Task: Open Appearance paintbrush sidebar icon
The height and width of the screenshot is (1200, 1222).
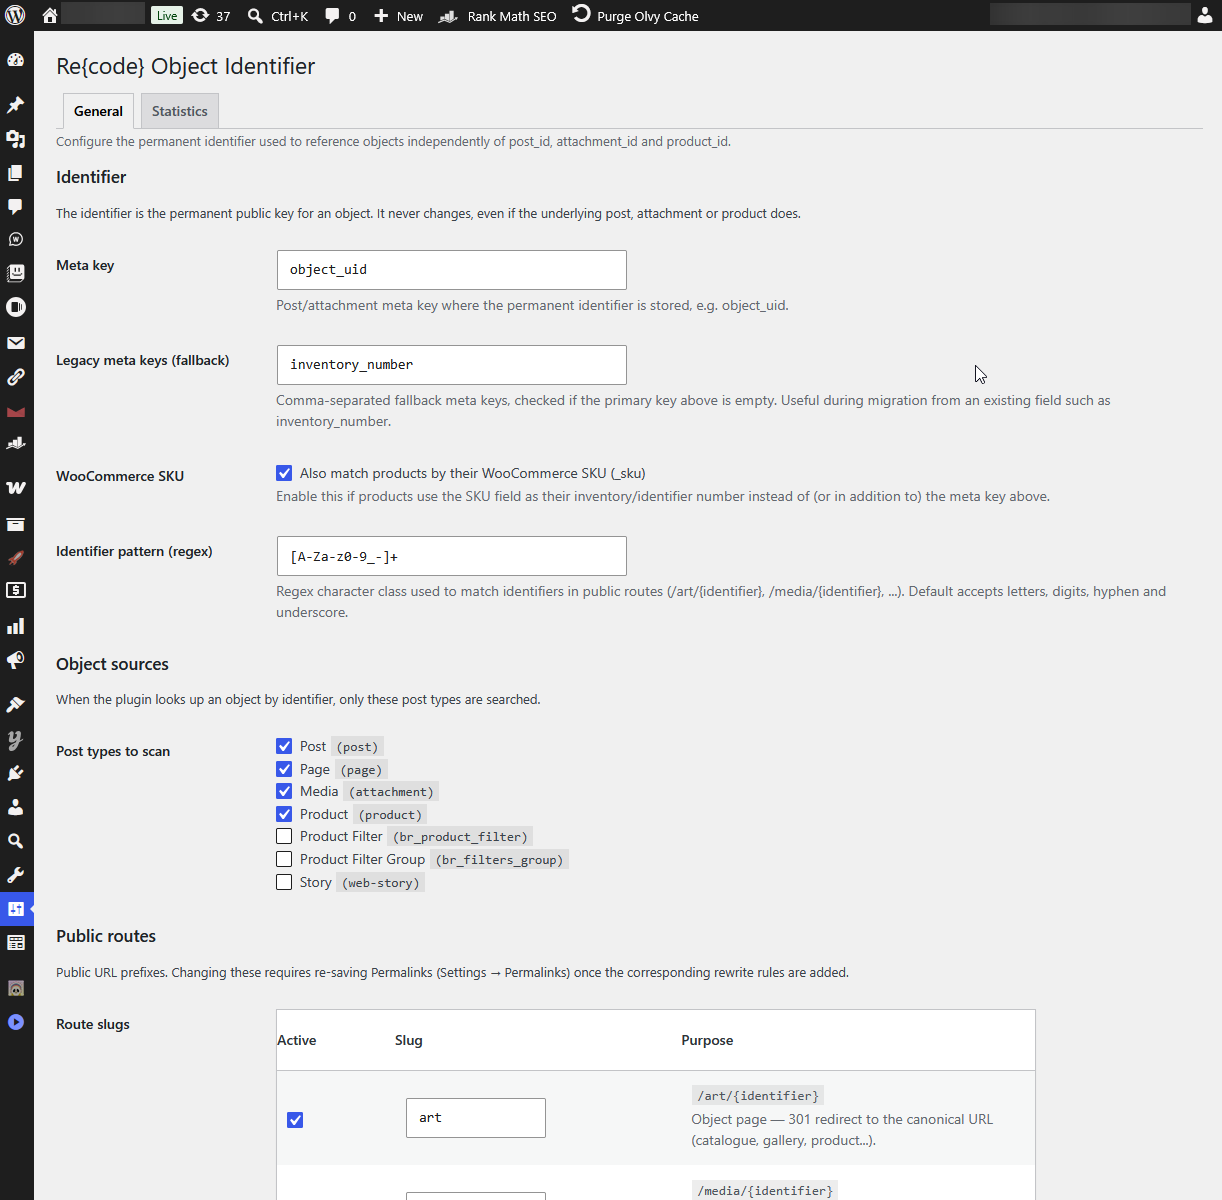Action: (15, 705)
